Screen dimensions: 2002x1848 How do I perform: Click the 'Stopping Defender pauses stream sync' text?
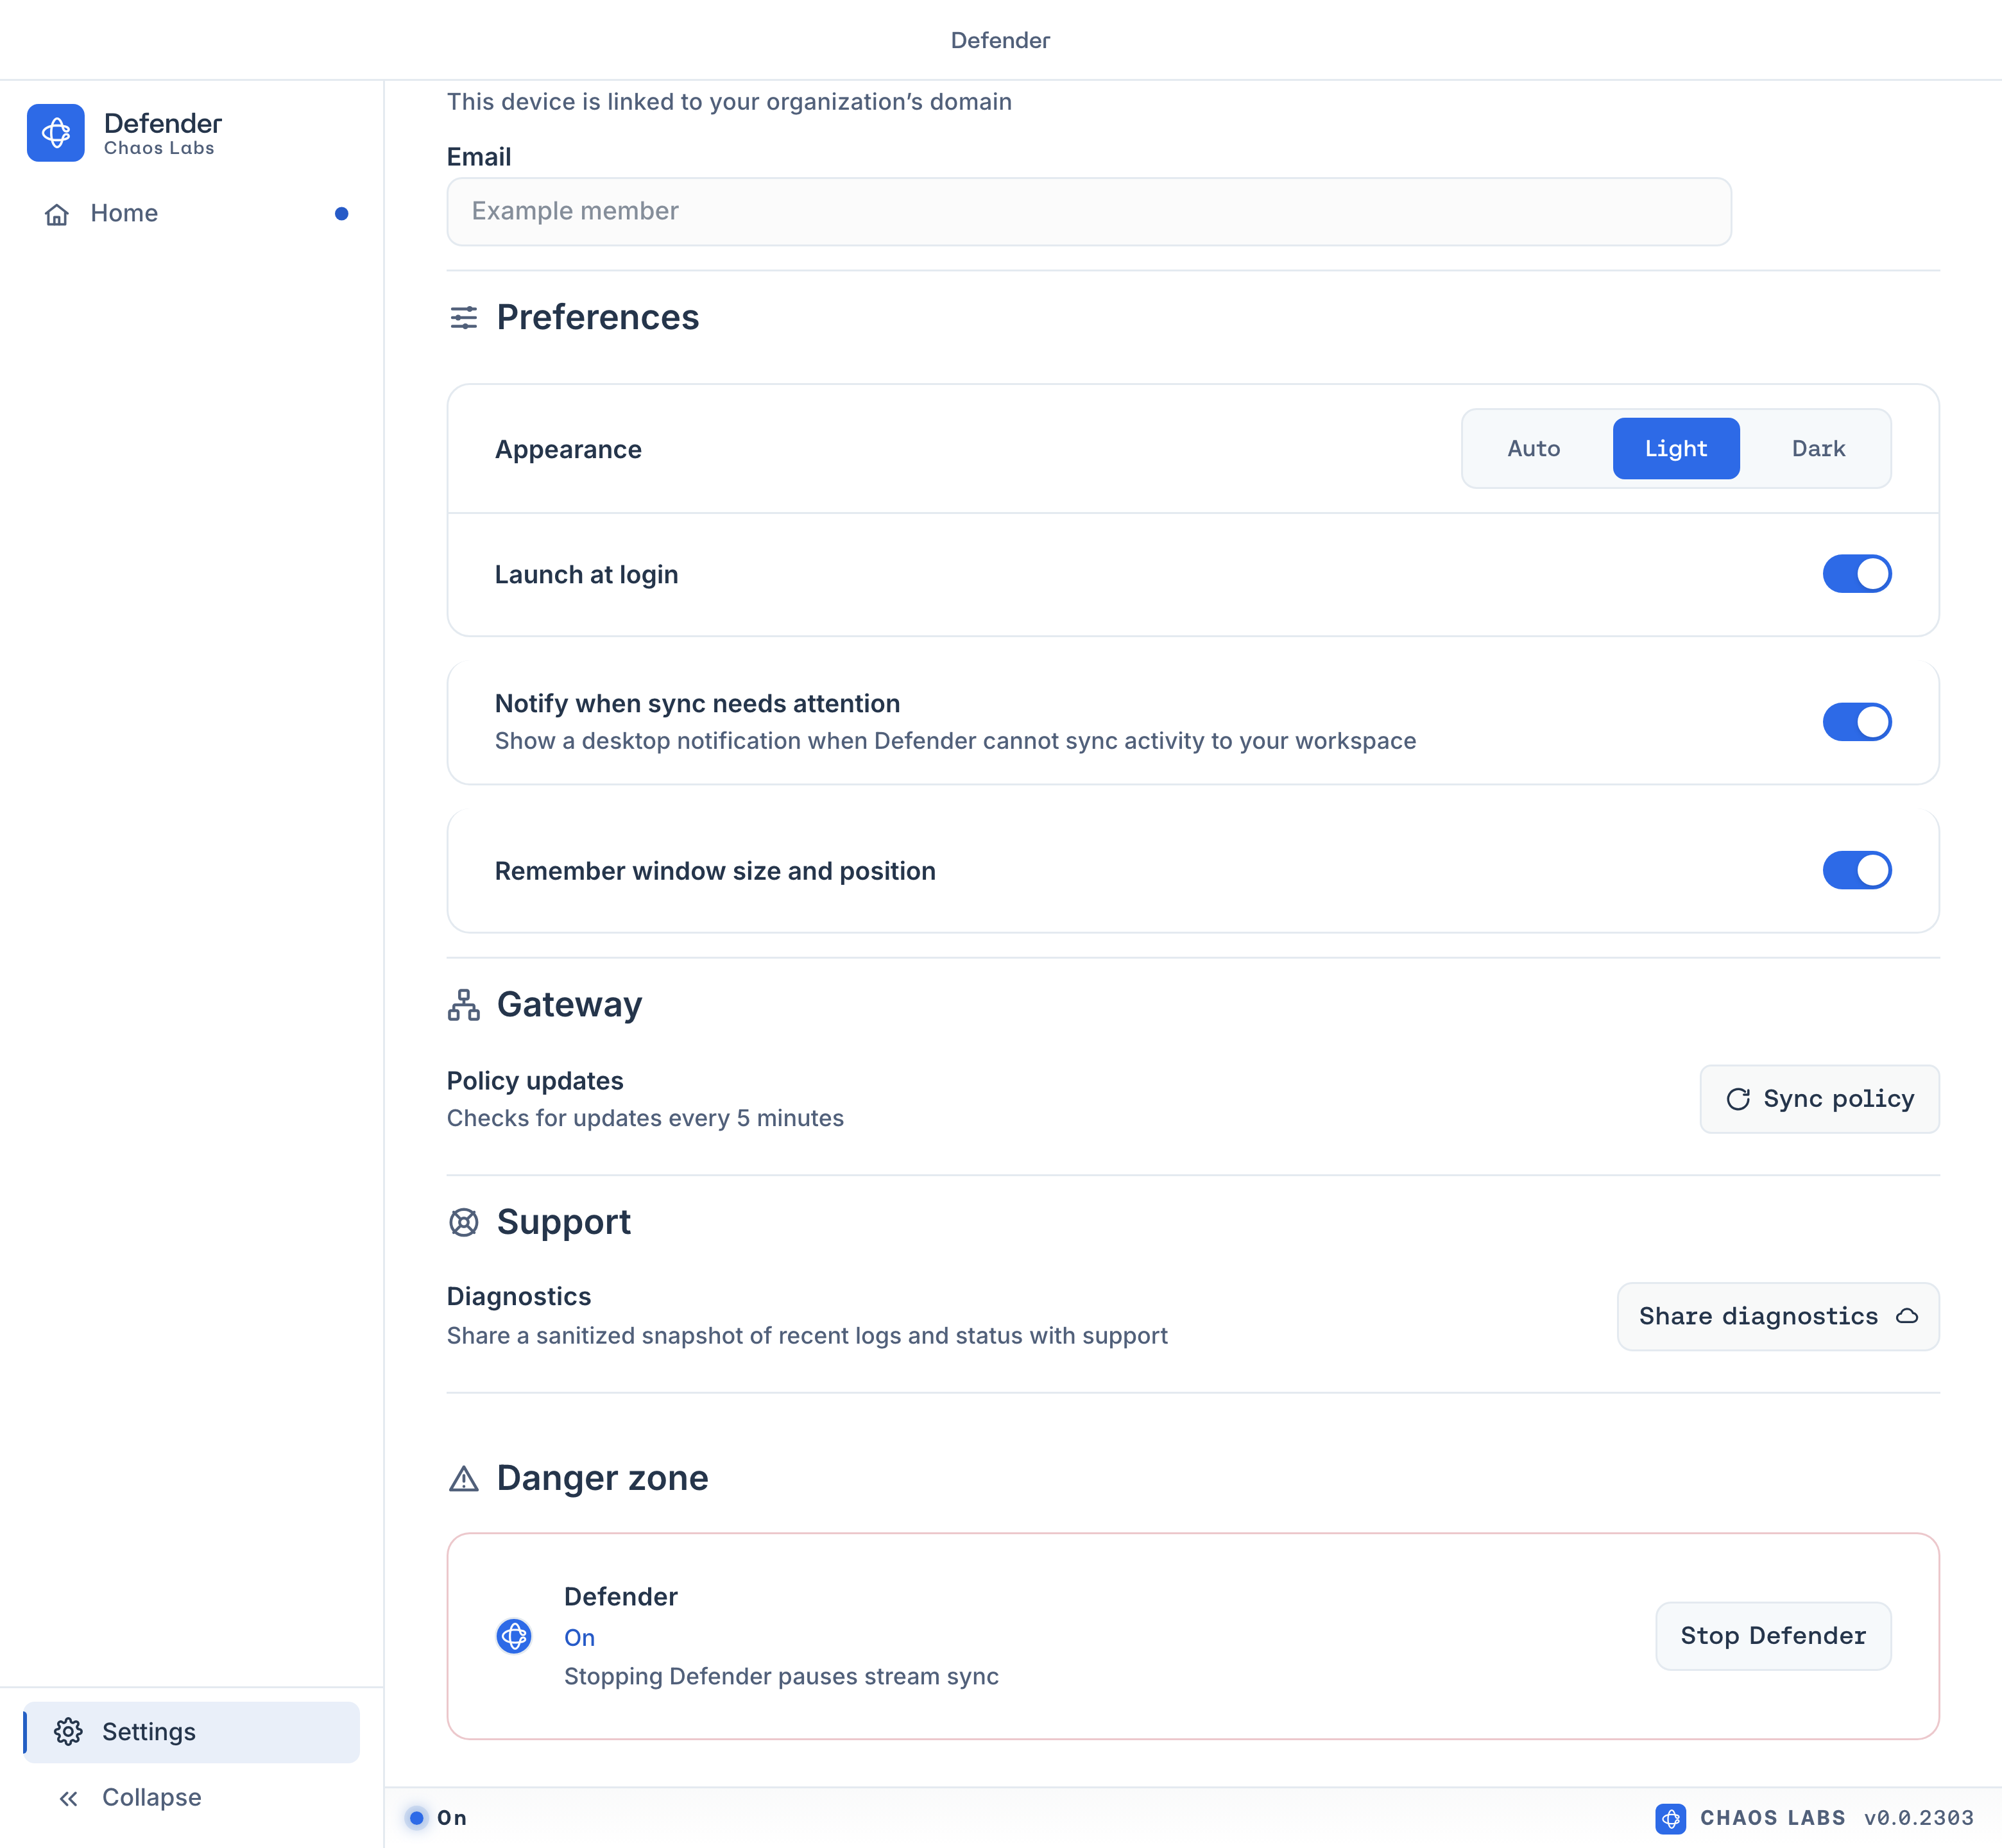pyautogui.click(x=781, y=1677)
